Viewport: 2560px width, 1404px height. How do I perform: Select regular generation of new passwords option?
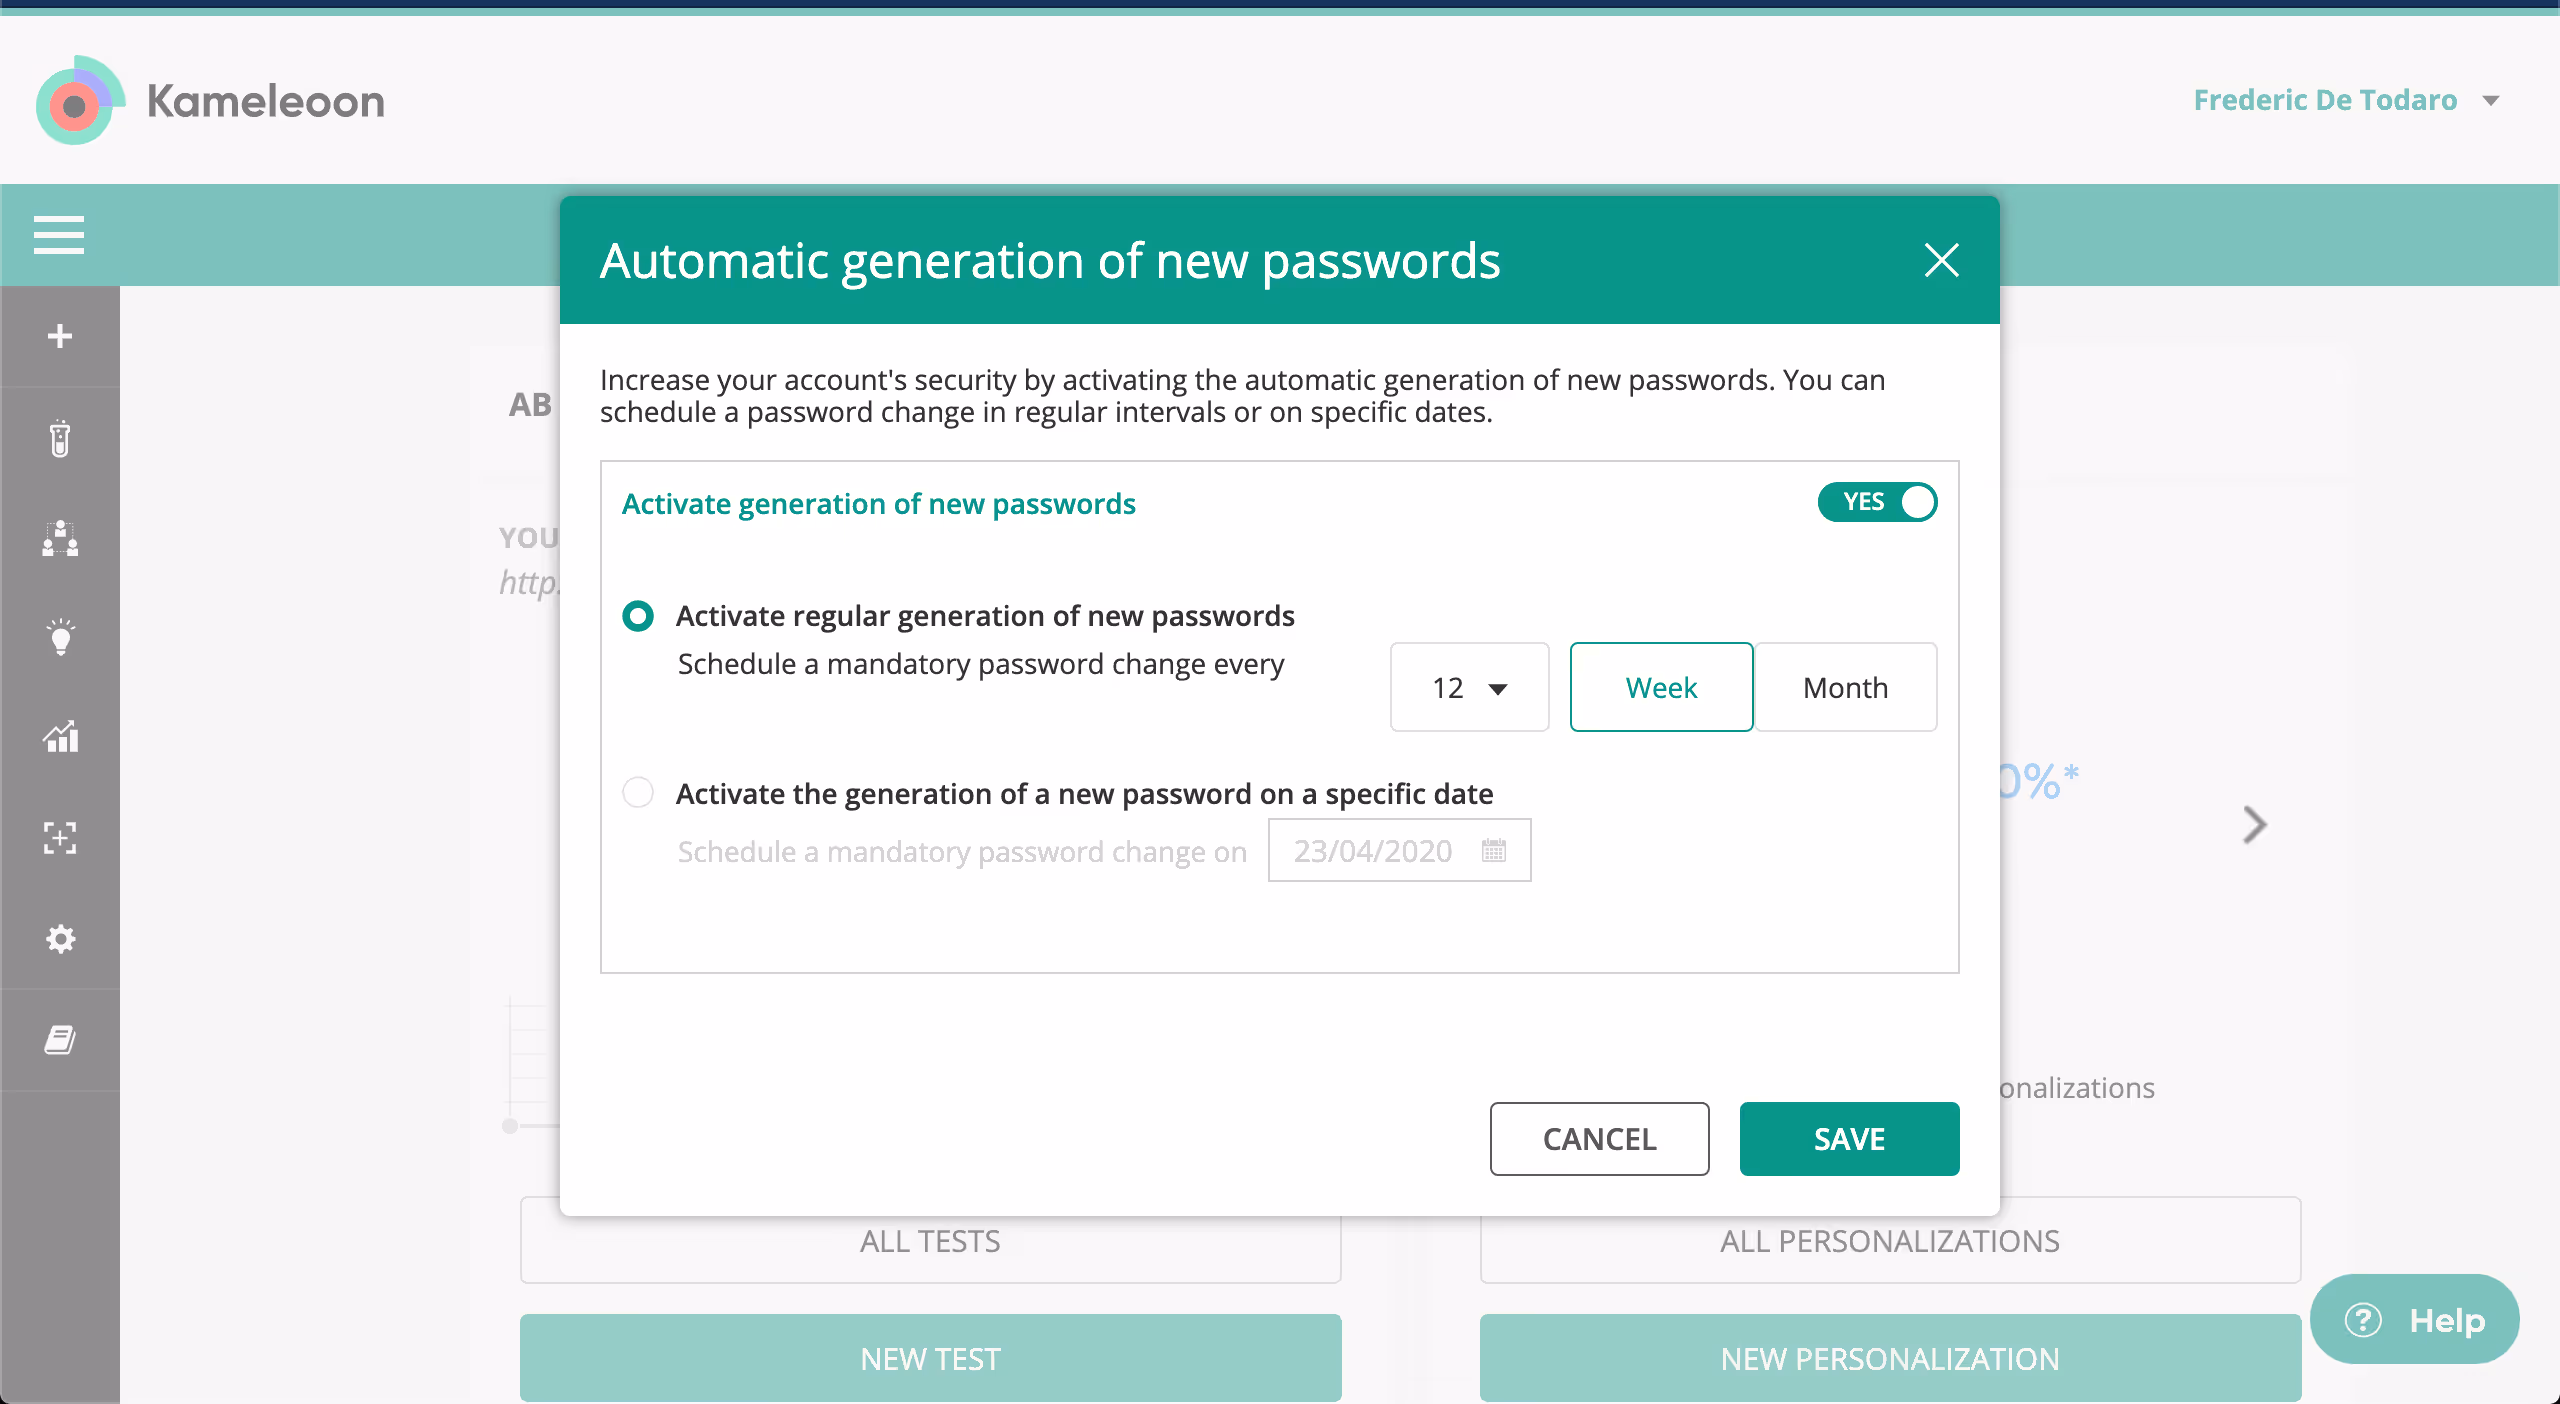tap(637, 616)
